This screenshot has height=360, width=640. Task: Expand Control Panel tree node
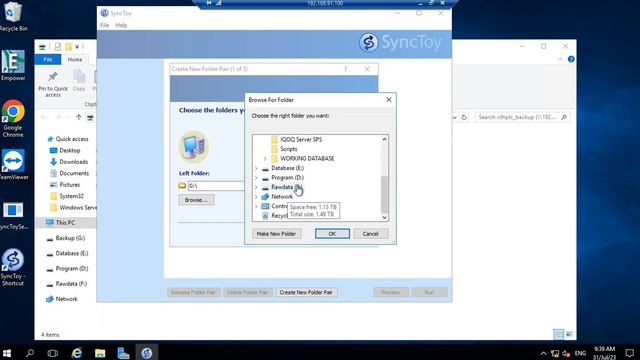point(256,206)
